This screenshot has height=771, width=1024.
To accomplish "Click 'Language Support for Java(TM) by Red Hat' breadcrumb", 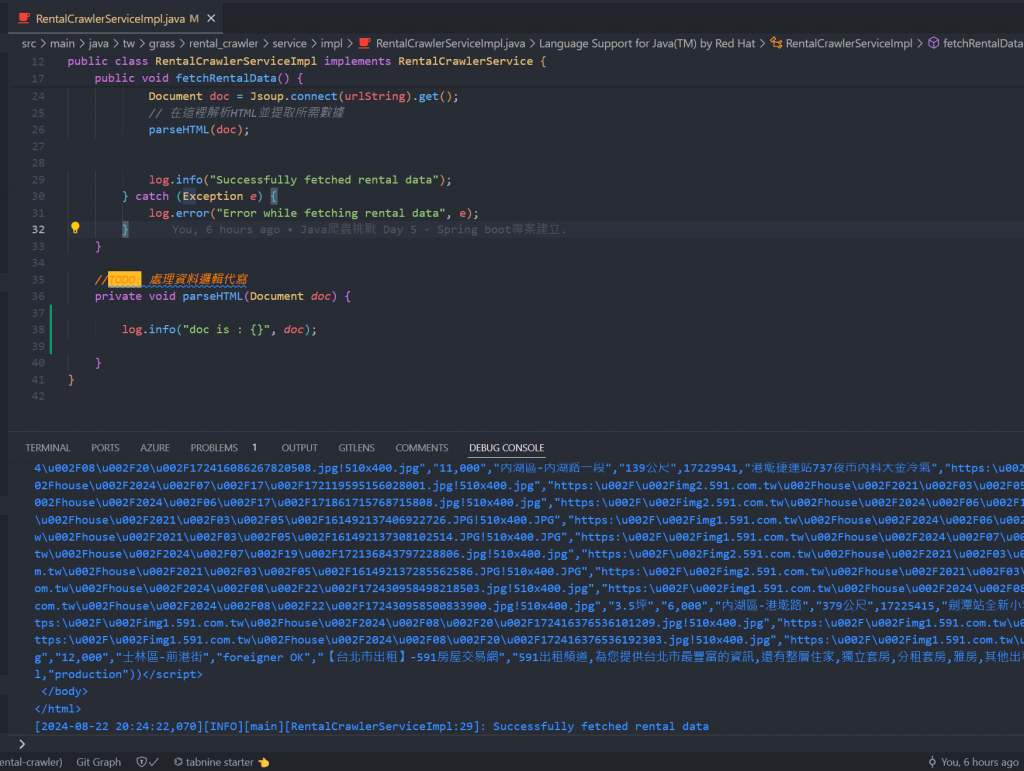I will coord(647,43).
